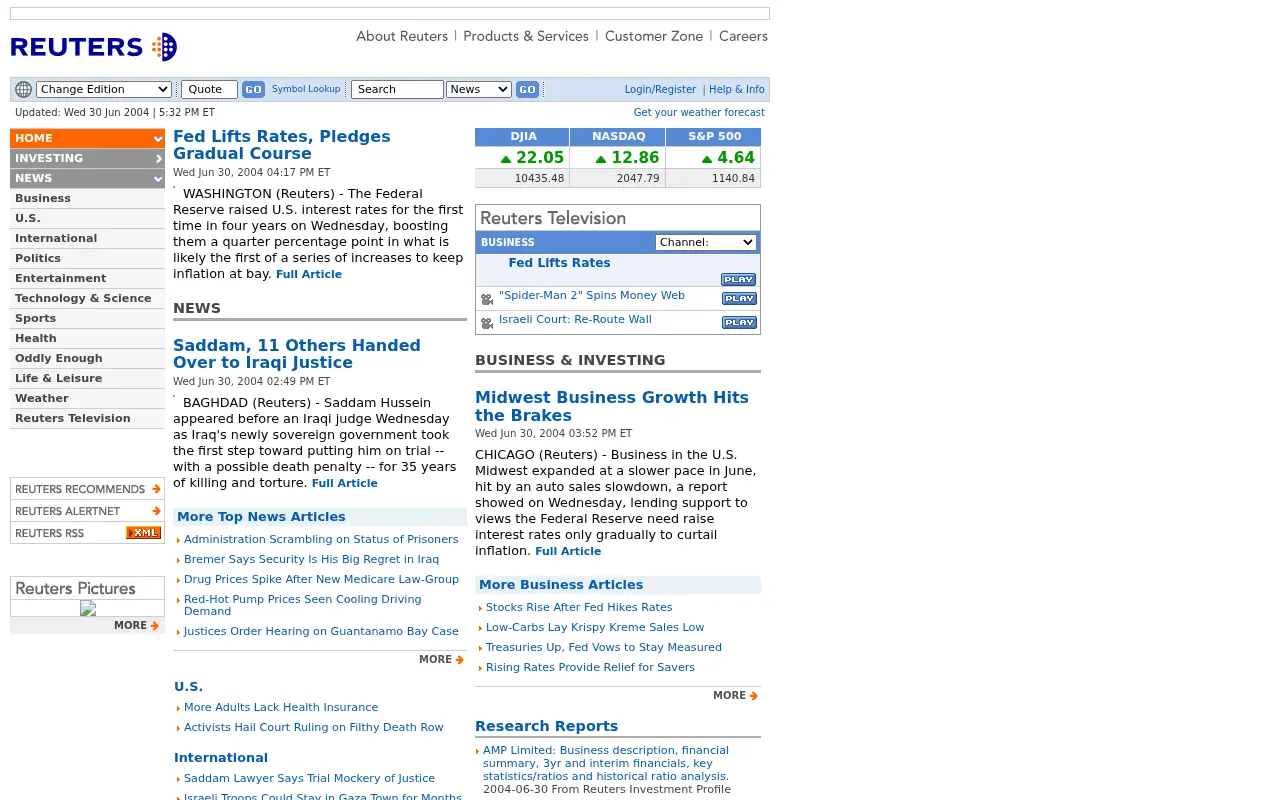The height and width of the screenshot is (800, 1280).
Task: Open the News search scope dropdown
Action: coord(479,90)
